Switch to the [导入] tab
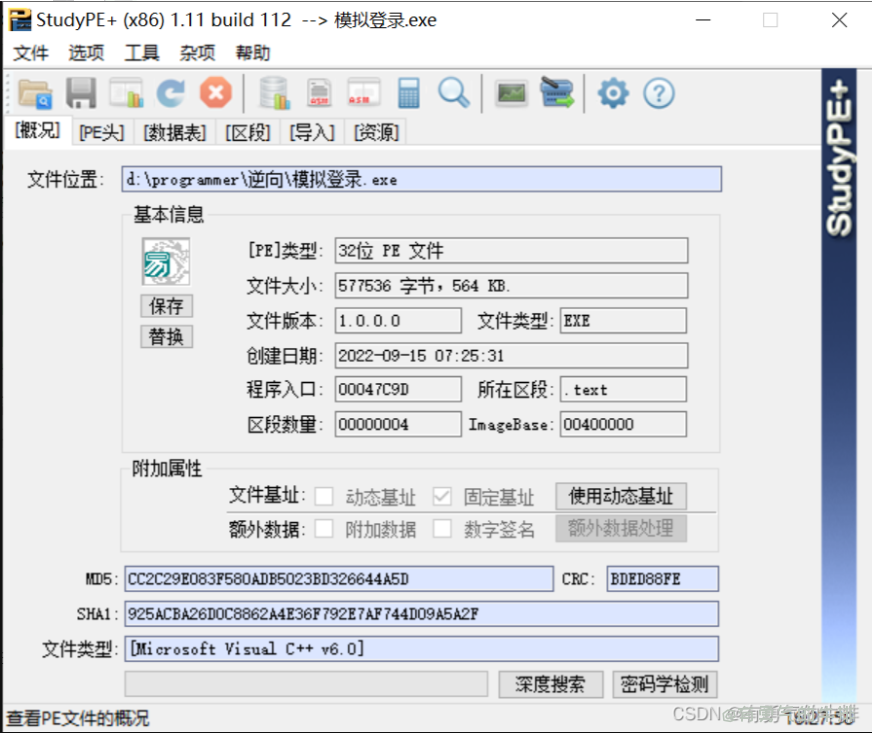 point(312,133)
